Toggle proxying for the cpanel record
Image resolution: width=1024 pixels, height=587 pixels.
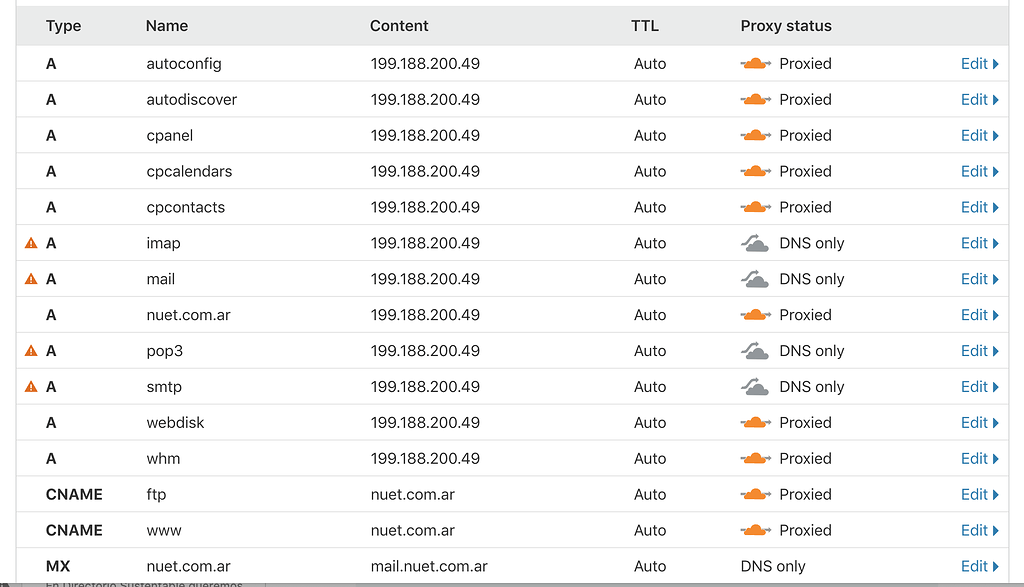755,135
